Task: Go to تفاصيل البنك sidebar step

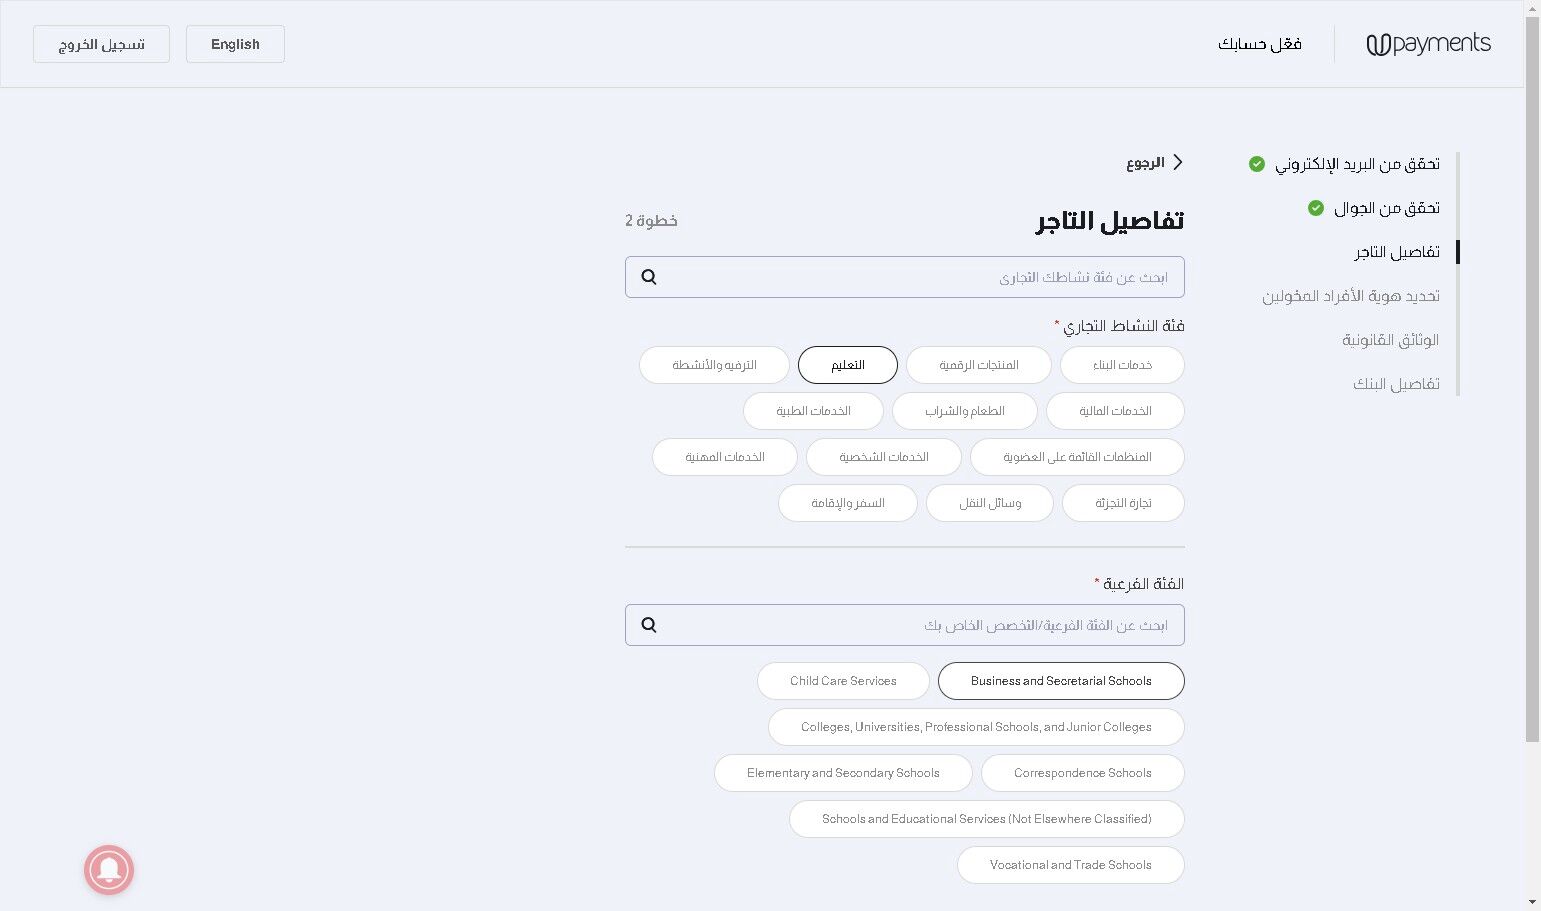Action: coord(1396,384)
